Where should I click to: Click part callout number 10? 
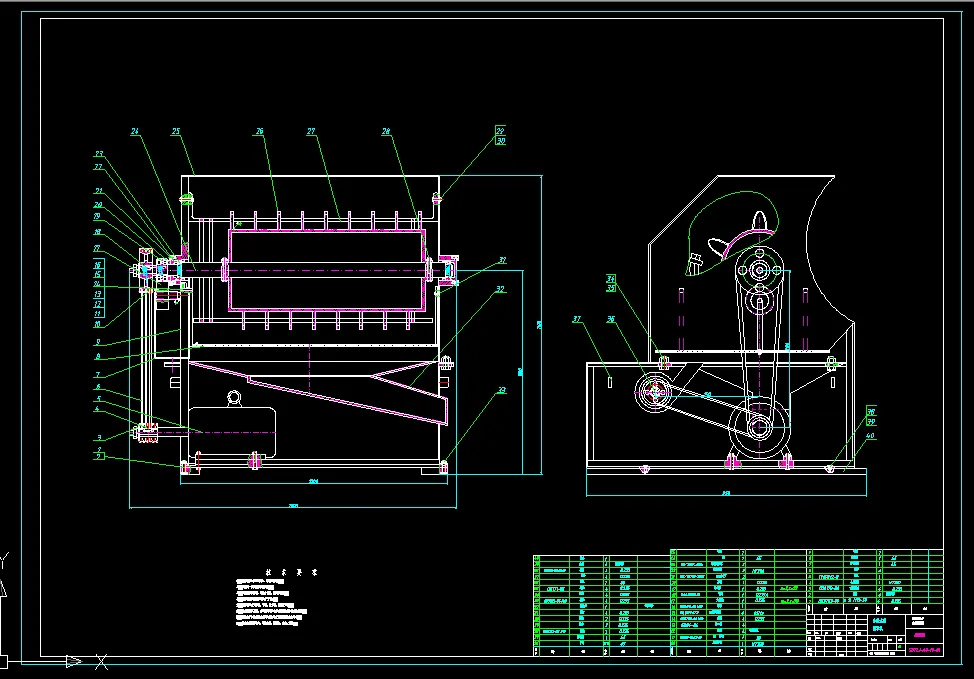pos(97,324)
